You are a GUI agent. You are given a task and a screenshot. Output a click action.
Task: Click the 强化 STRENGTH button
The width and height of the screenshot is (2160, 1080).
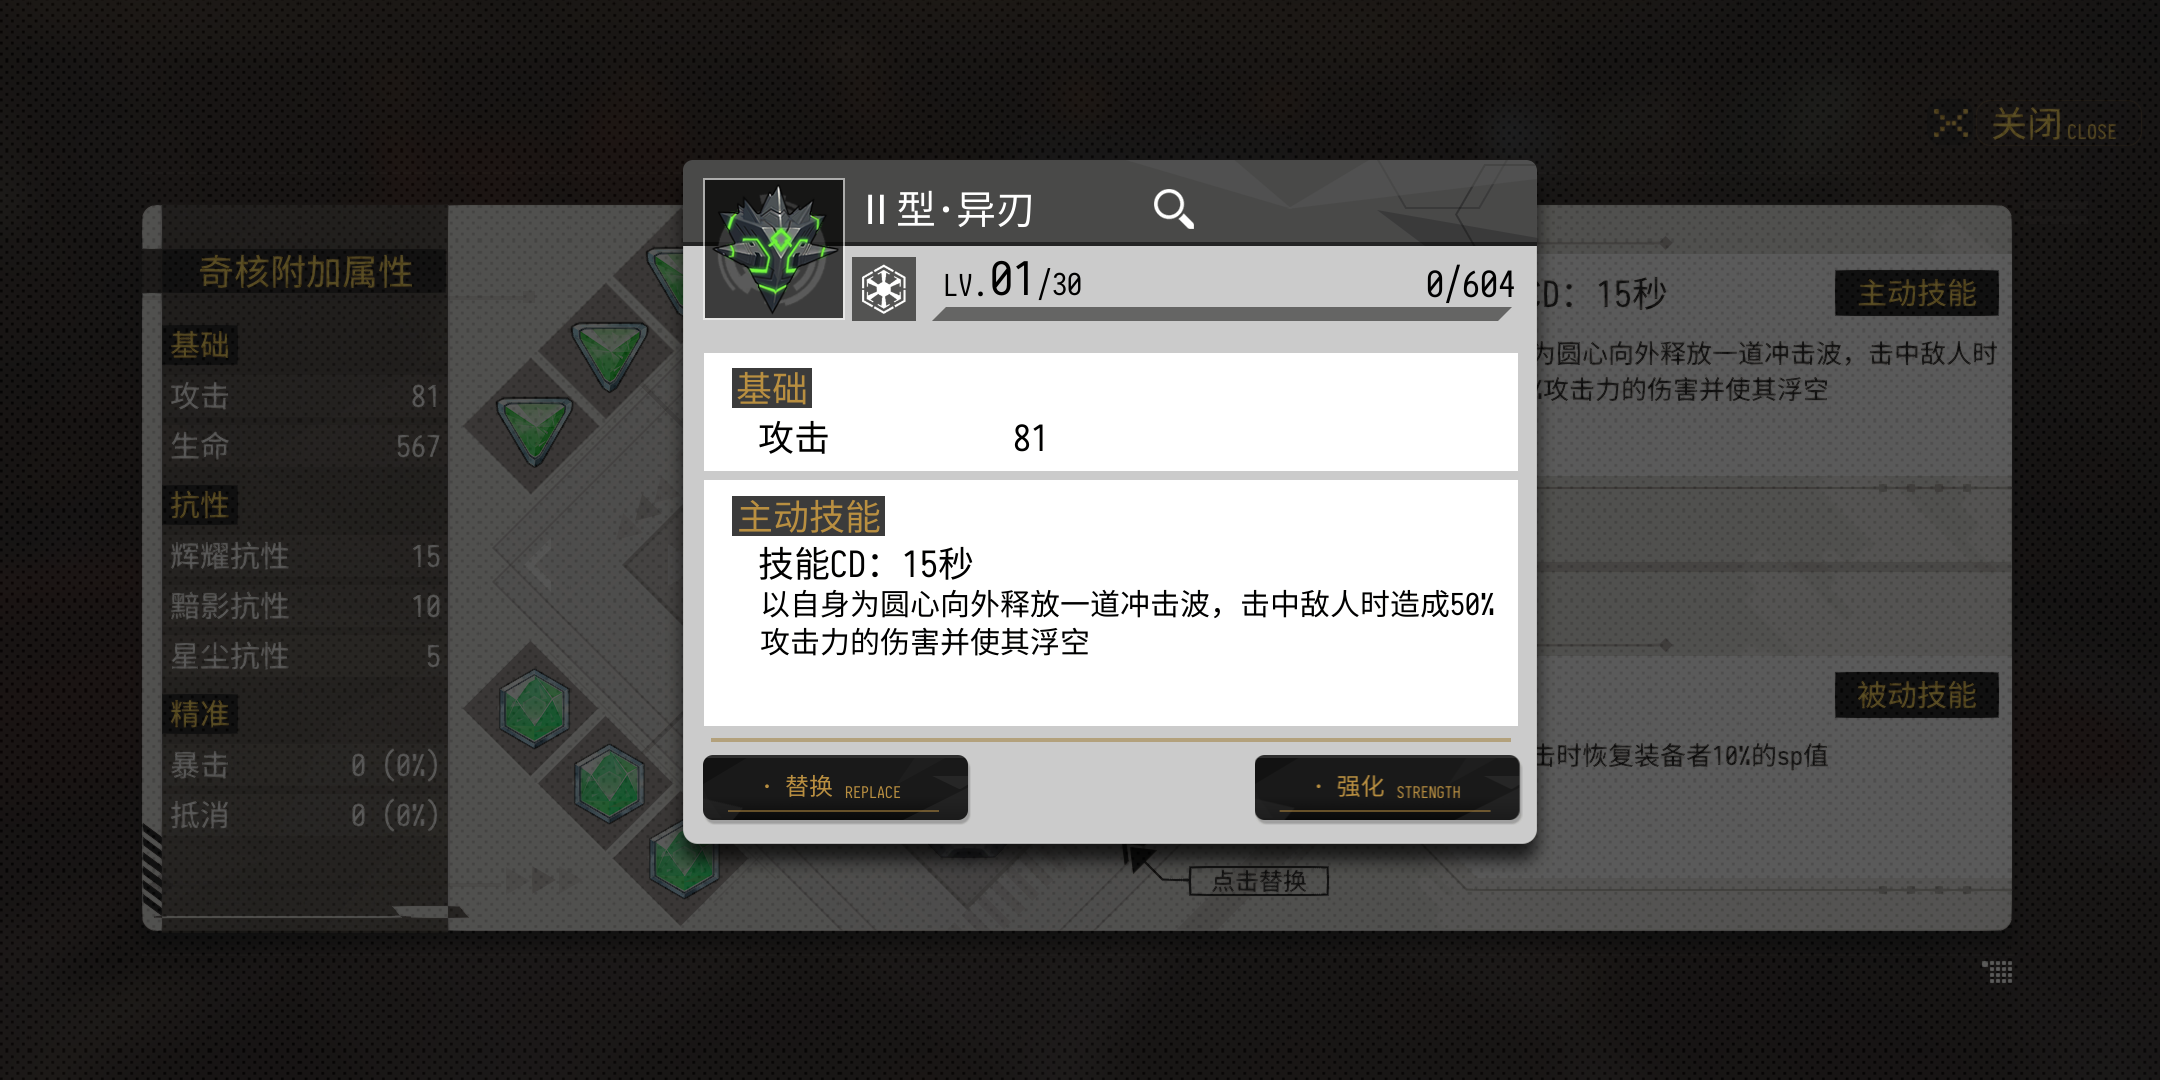[1387, 788]
